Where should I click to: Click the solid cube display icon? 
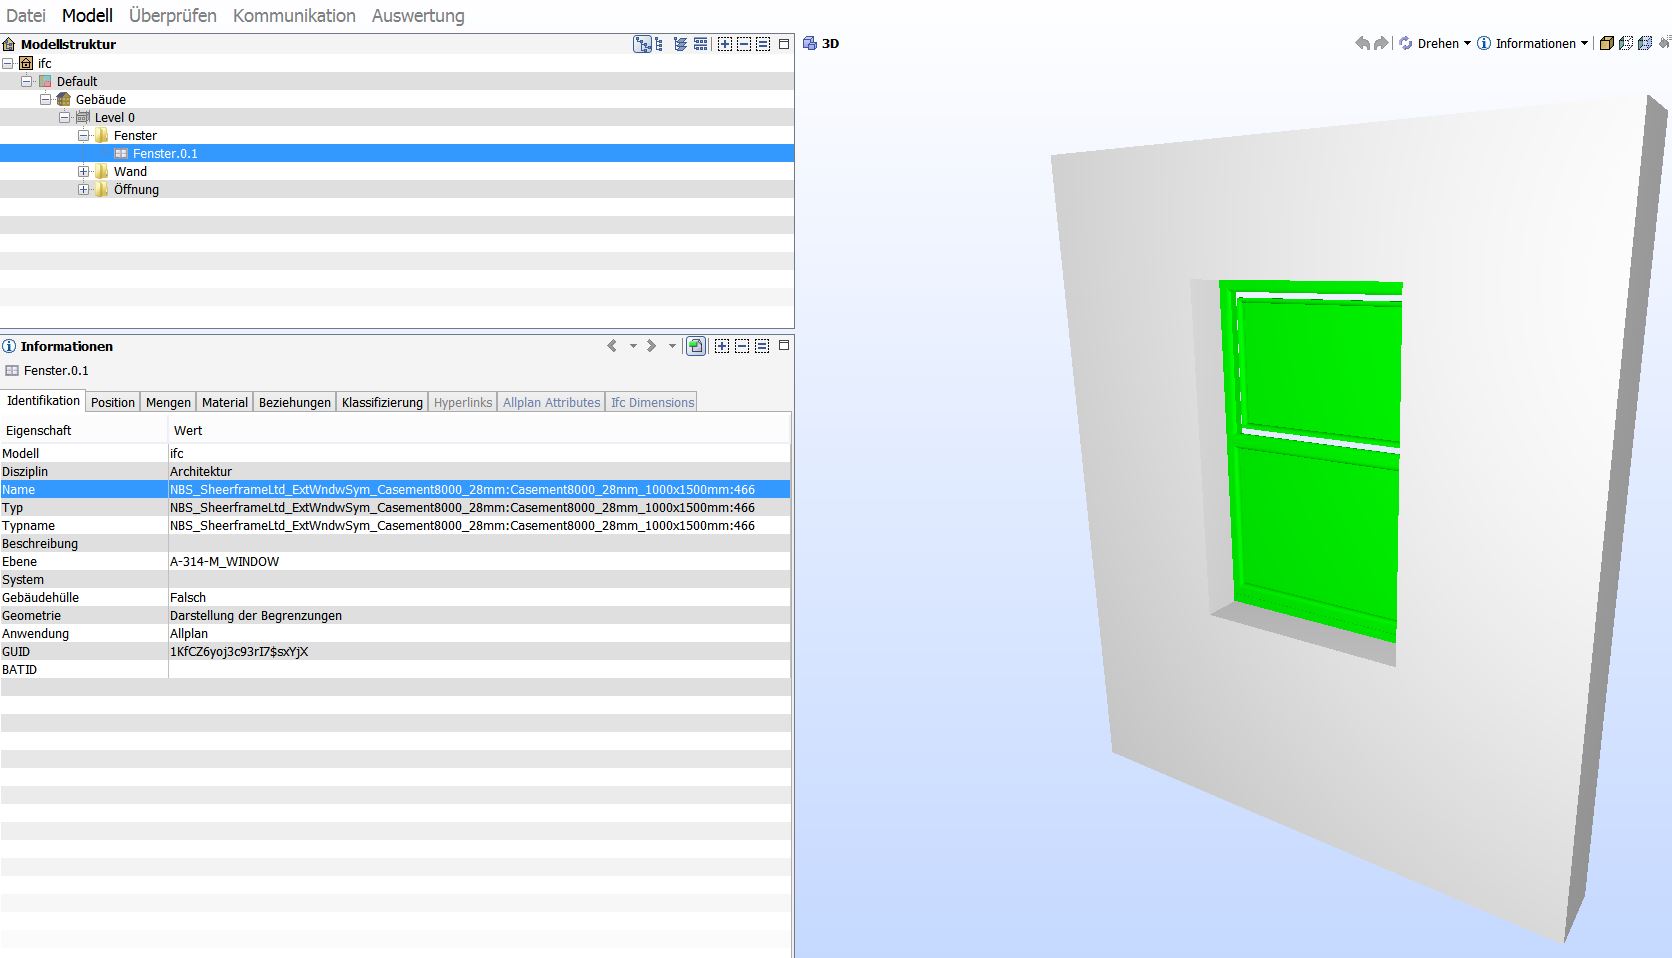click(1606, 43)
